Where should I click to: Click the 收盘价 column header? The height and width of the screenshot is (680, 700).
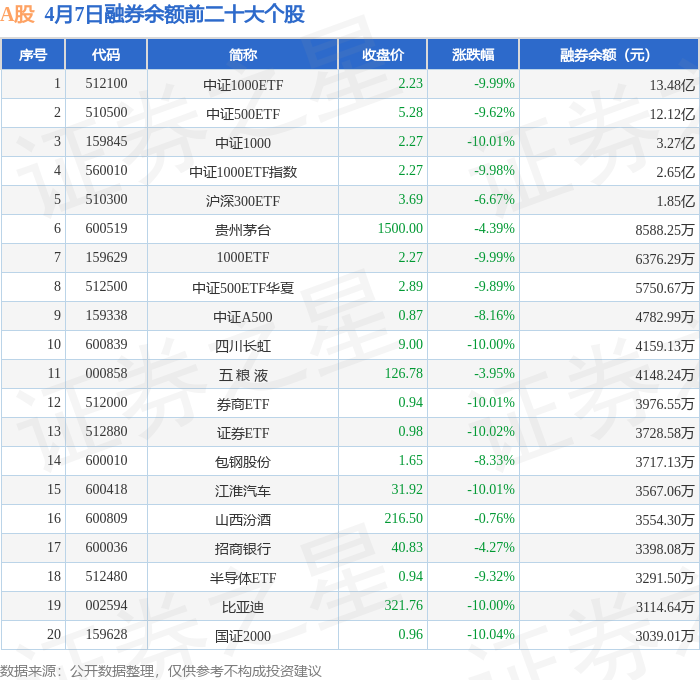click(x=383, y=54)
